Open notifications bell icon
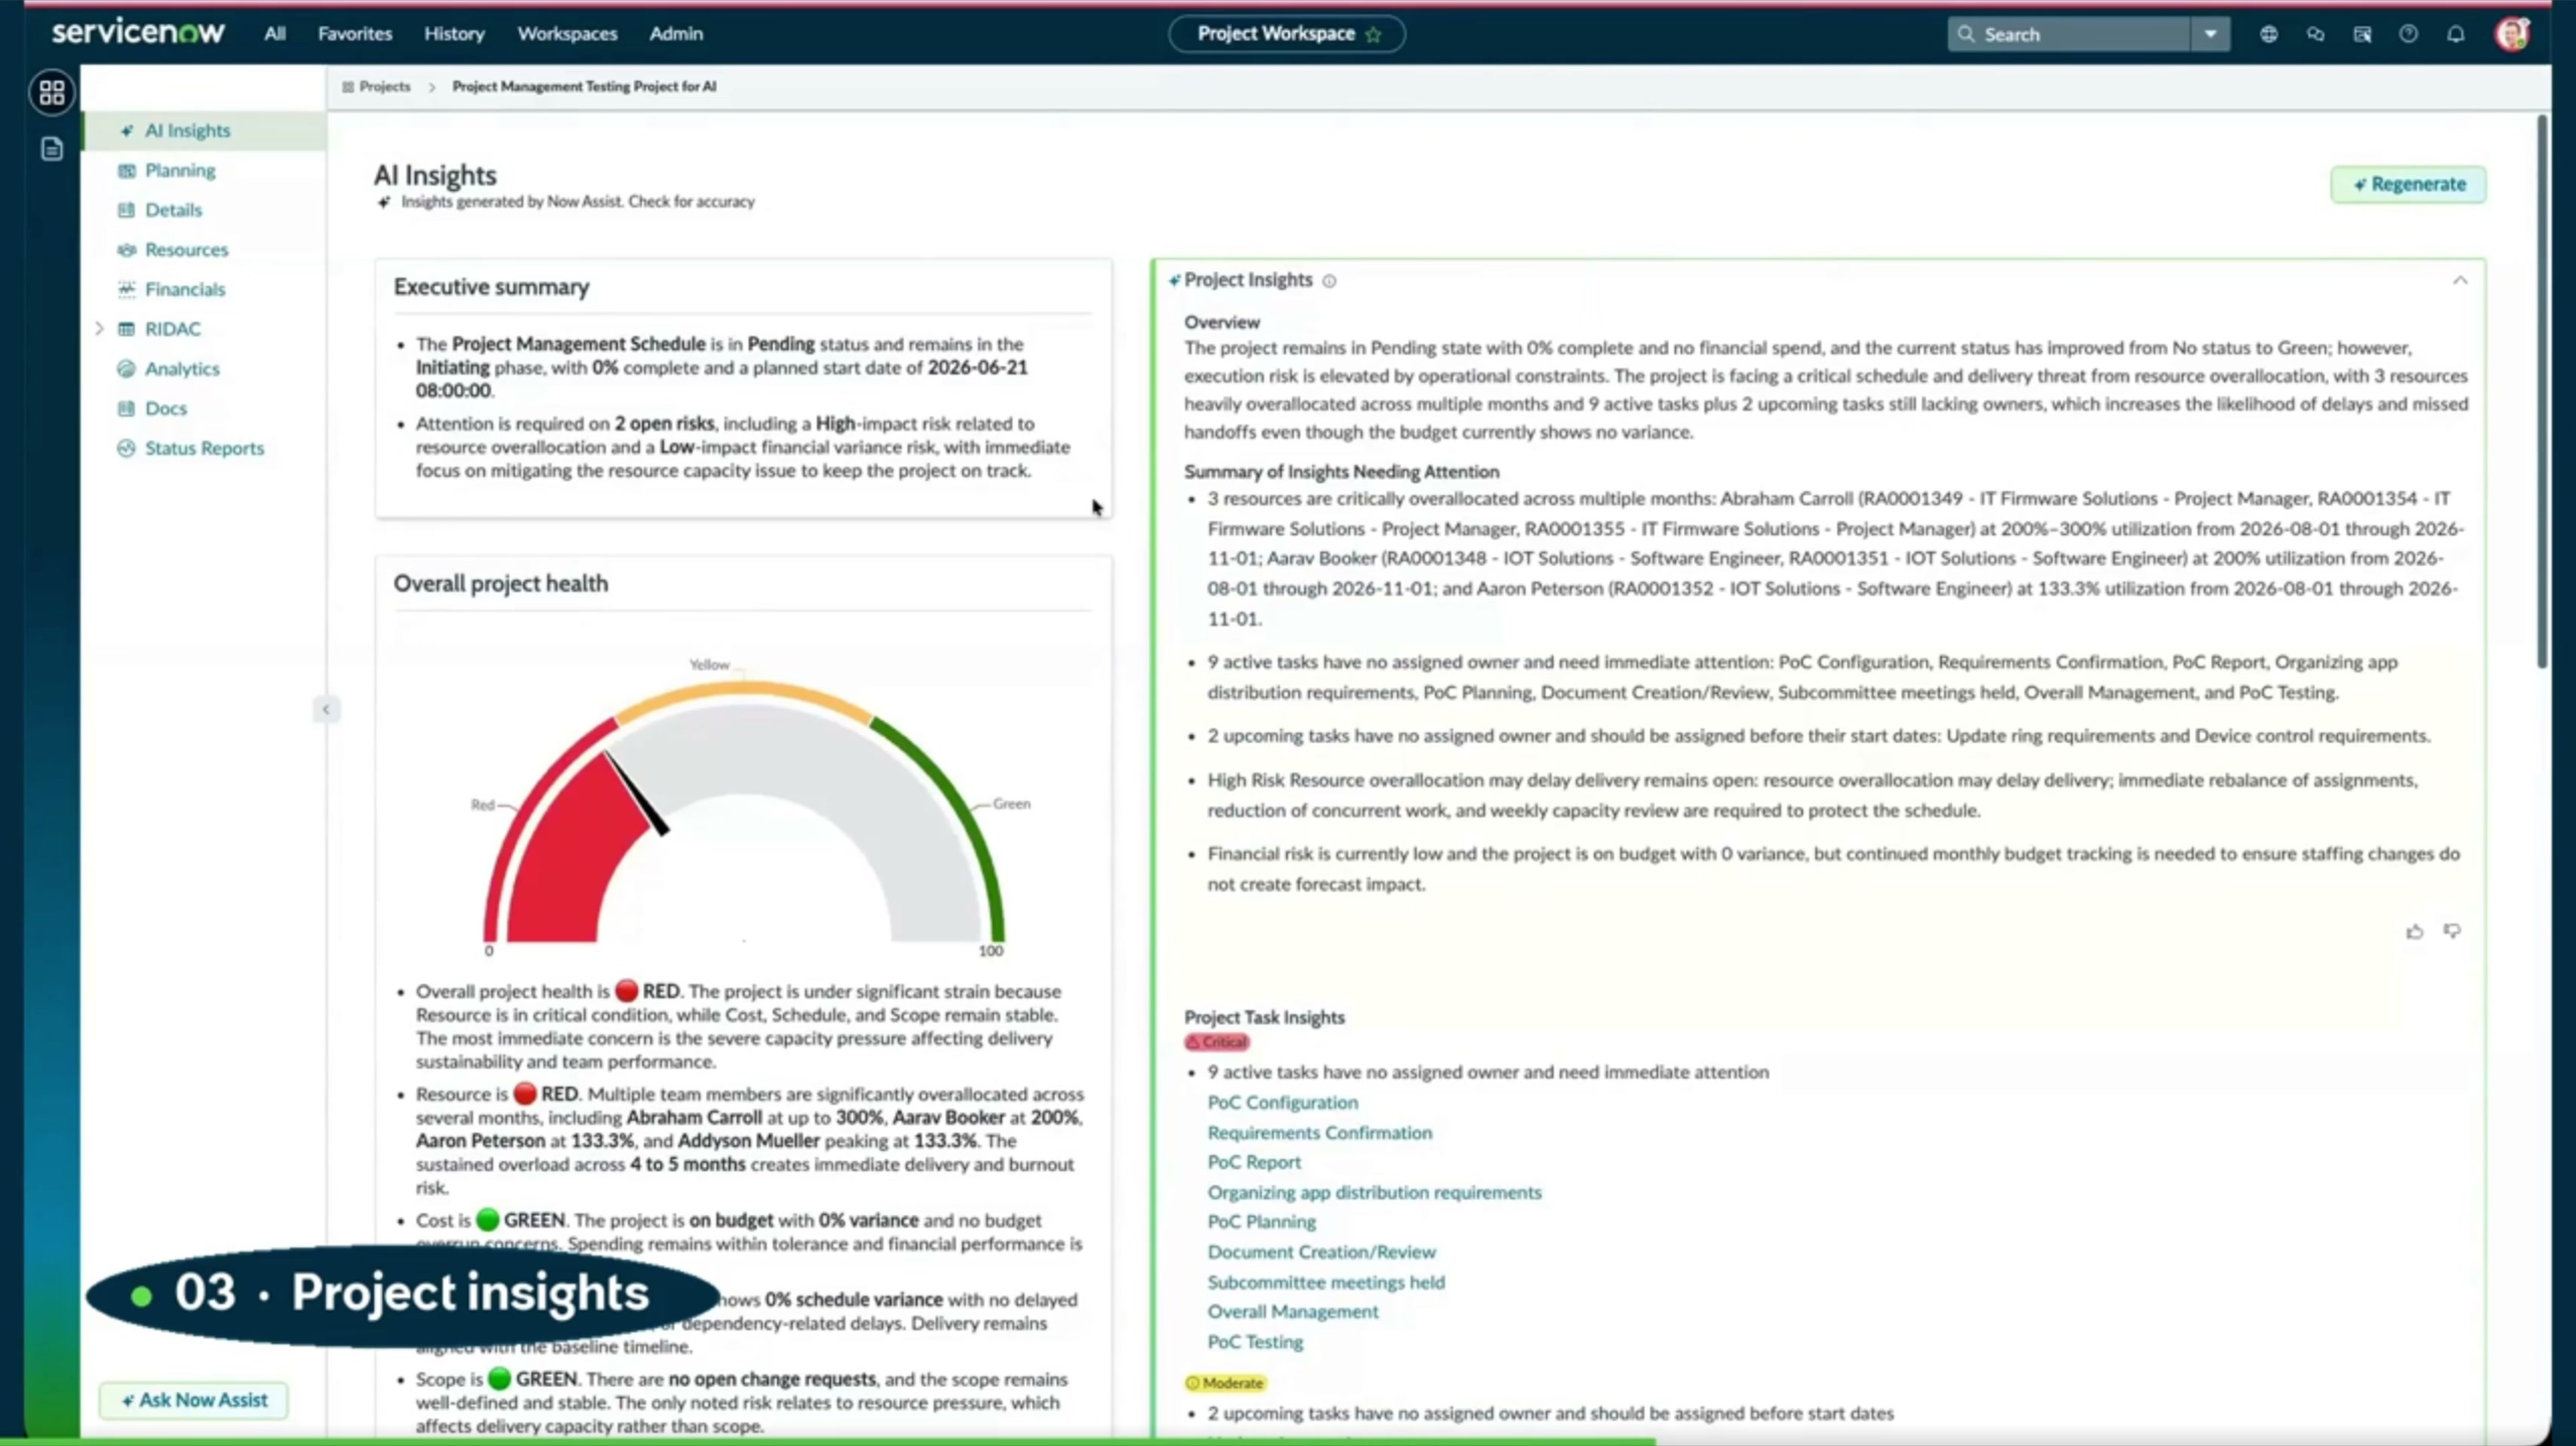2576x1446 pixels. [x=2455, y=34]
